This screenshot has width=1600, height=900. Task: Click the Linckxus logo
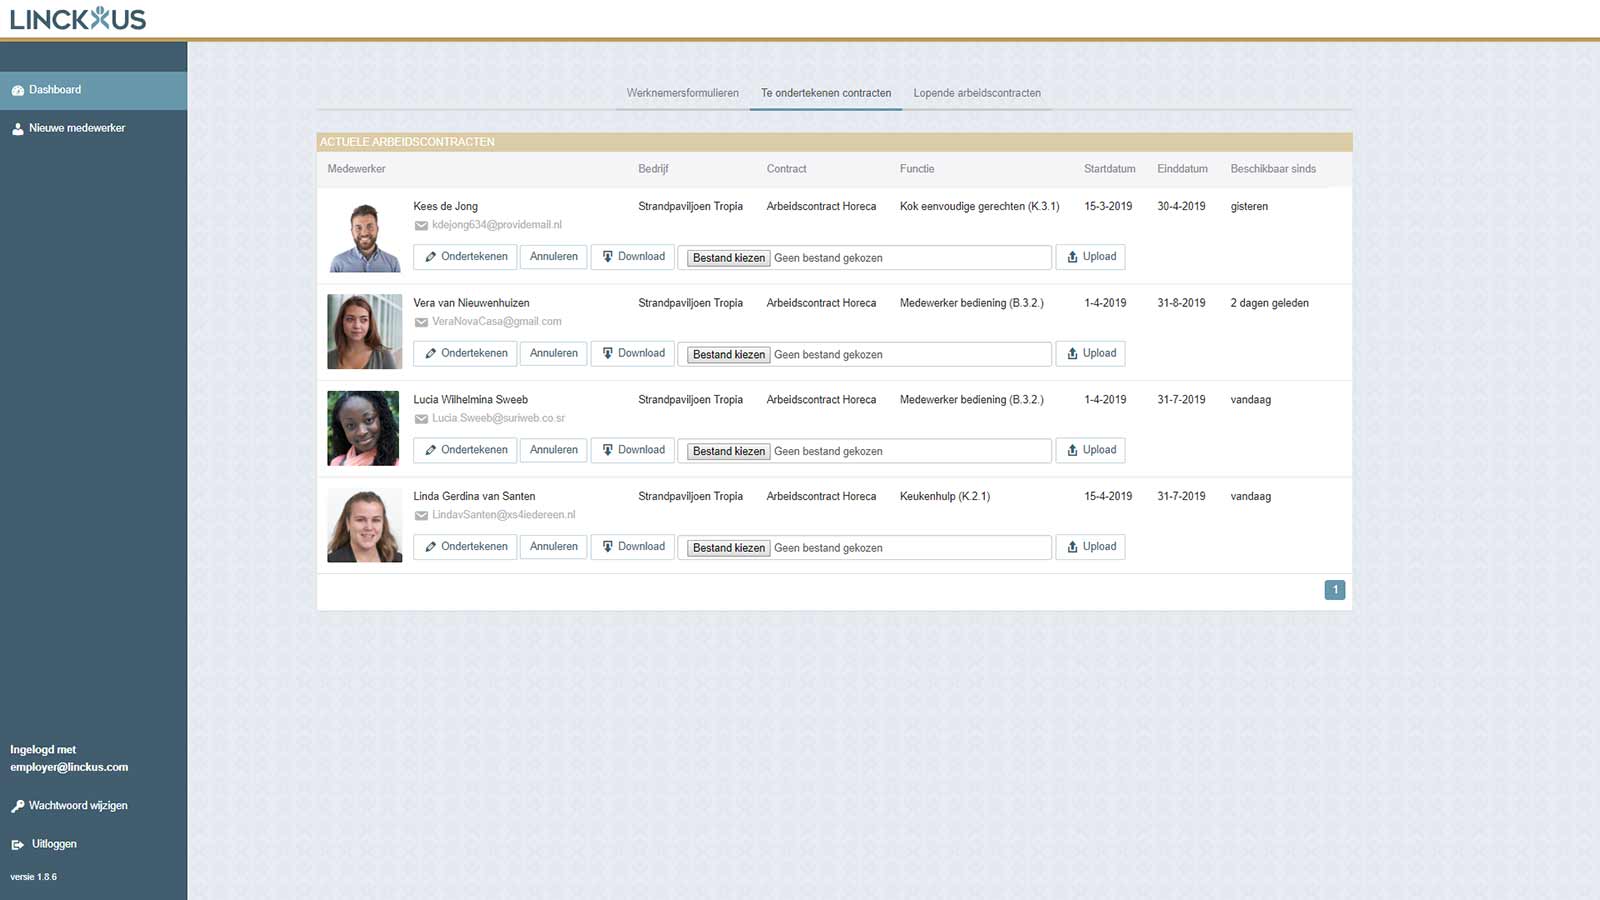point(78,19)
